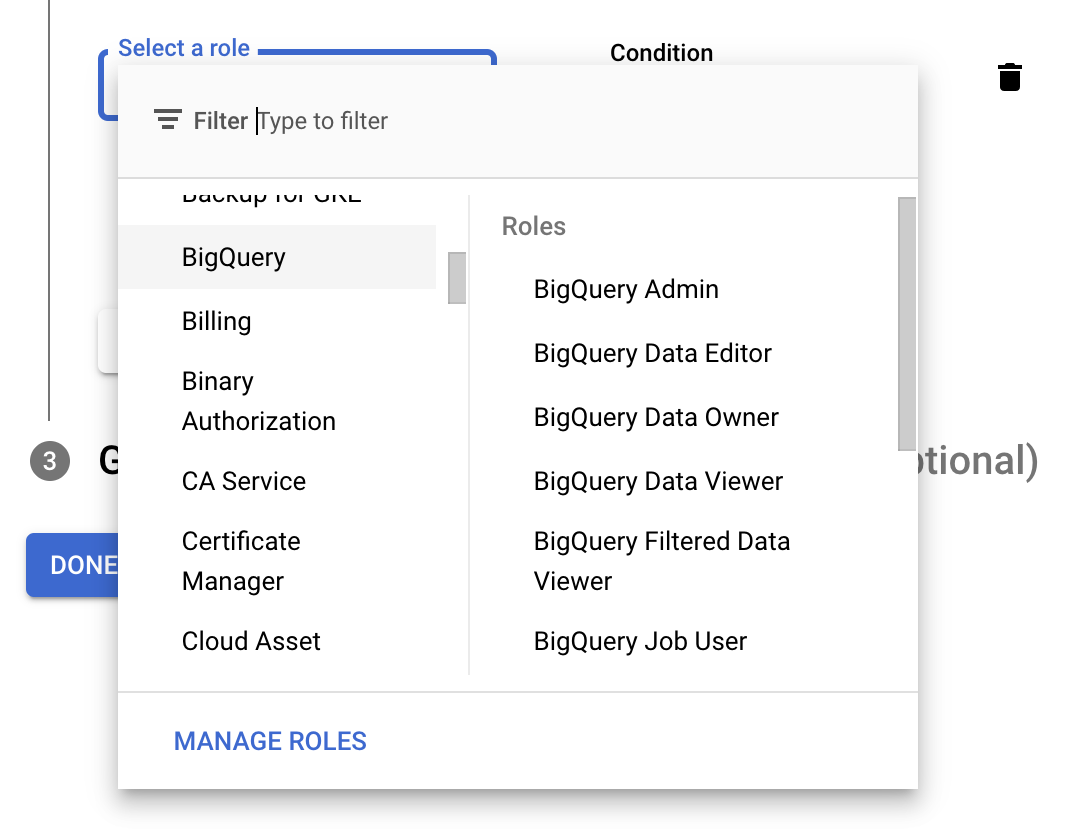The height and width of the screenshot is (834, 1082).
Task: Select BigQuery Data Owner role
Action: (655, 417)
